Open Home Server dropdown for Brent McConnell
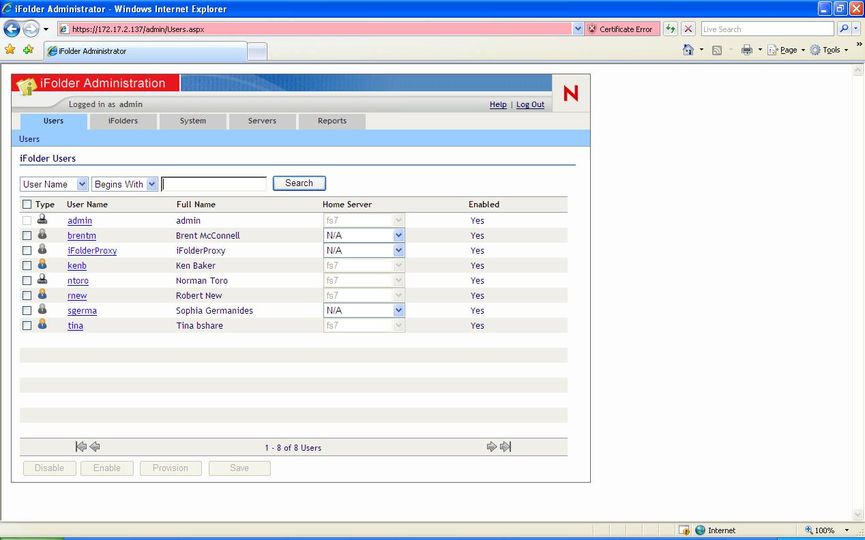 (364, 236)
